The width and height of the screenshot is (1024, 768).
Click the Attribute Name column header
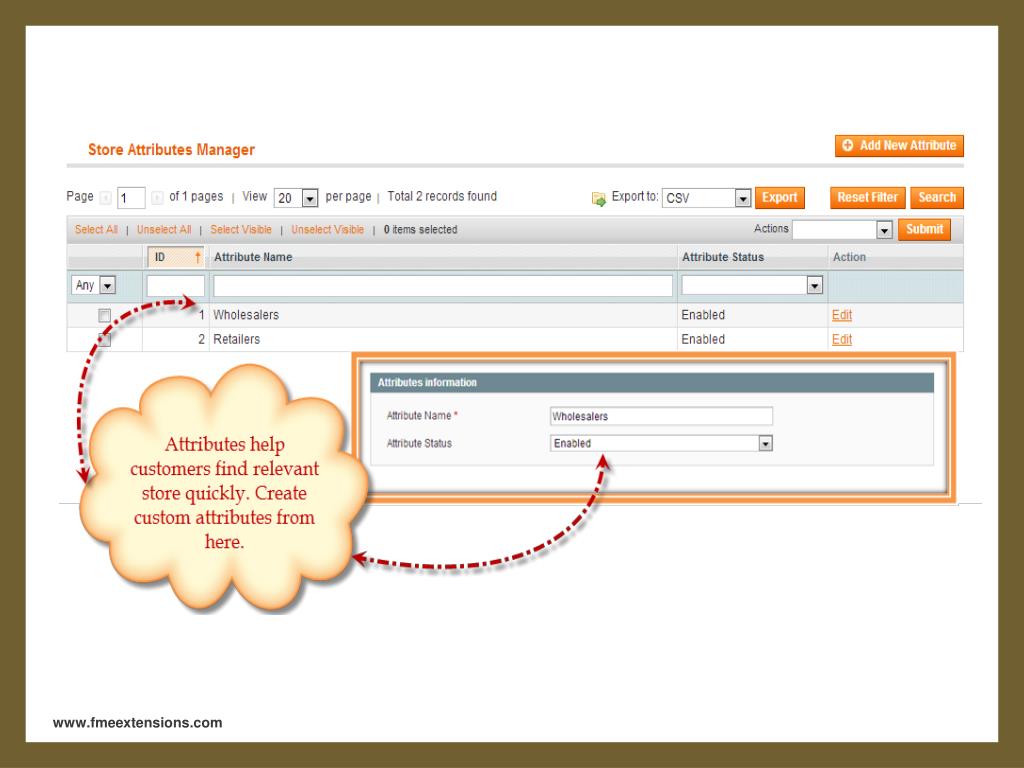[443, 257]
